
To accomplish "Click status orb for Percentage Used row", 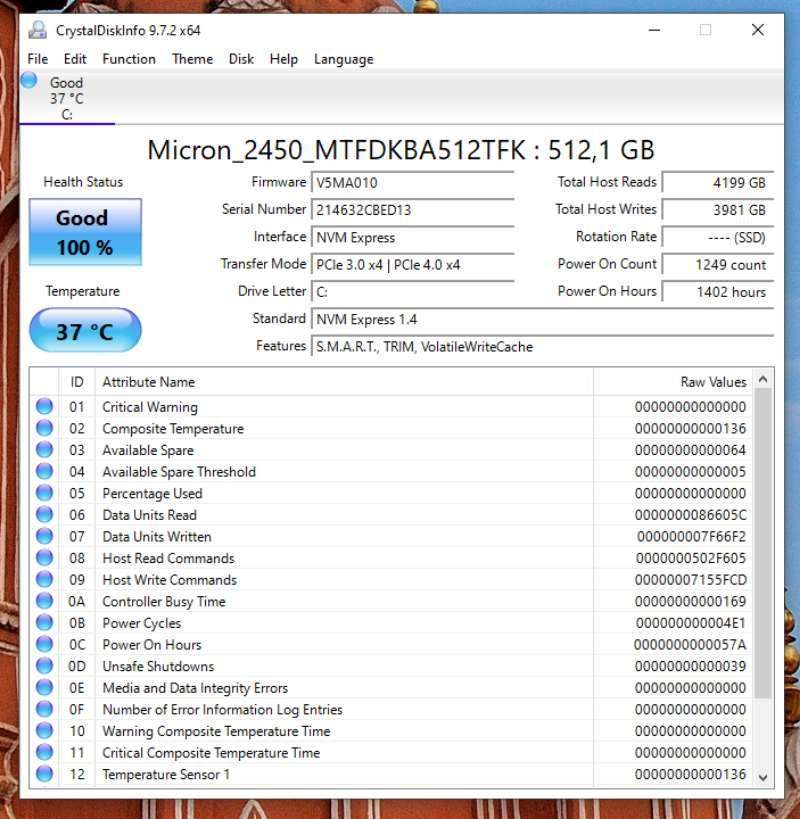I will click(44, 493).
